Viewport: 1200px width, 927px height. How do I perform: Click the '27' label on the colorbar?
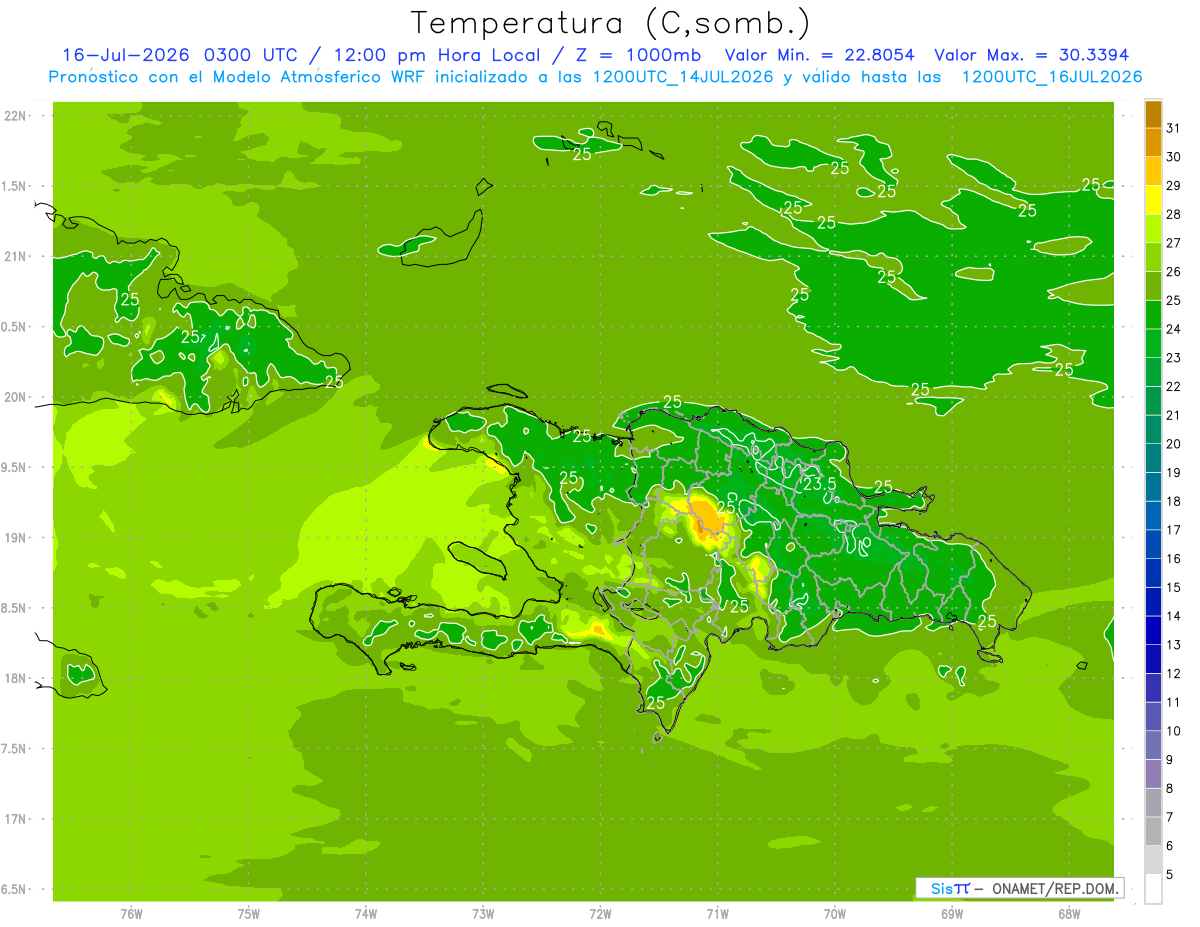1174,243
